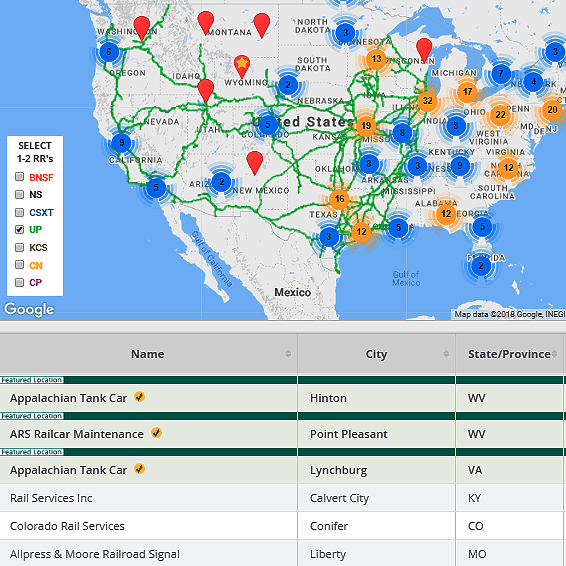
Task: Open the cluster of 7 east of Michigan
Action: click(501, 74)
